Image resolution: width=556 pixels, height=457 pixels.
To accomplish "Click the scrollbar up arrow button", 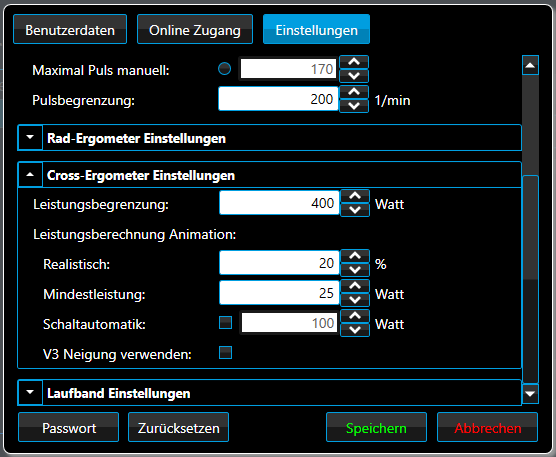I will pyautogui.click(x=530, y=65).
